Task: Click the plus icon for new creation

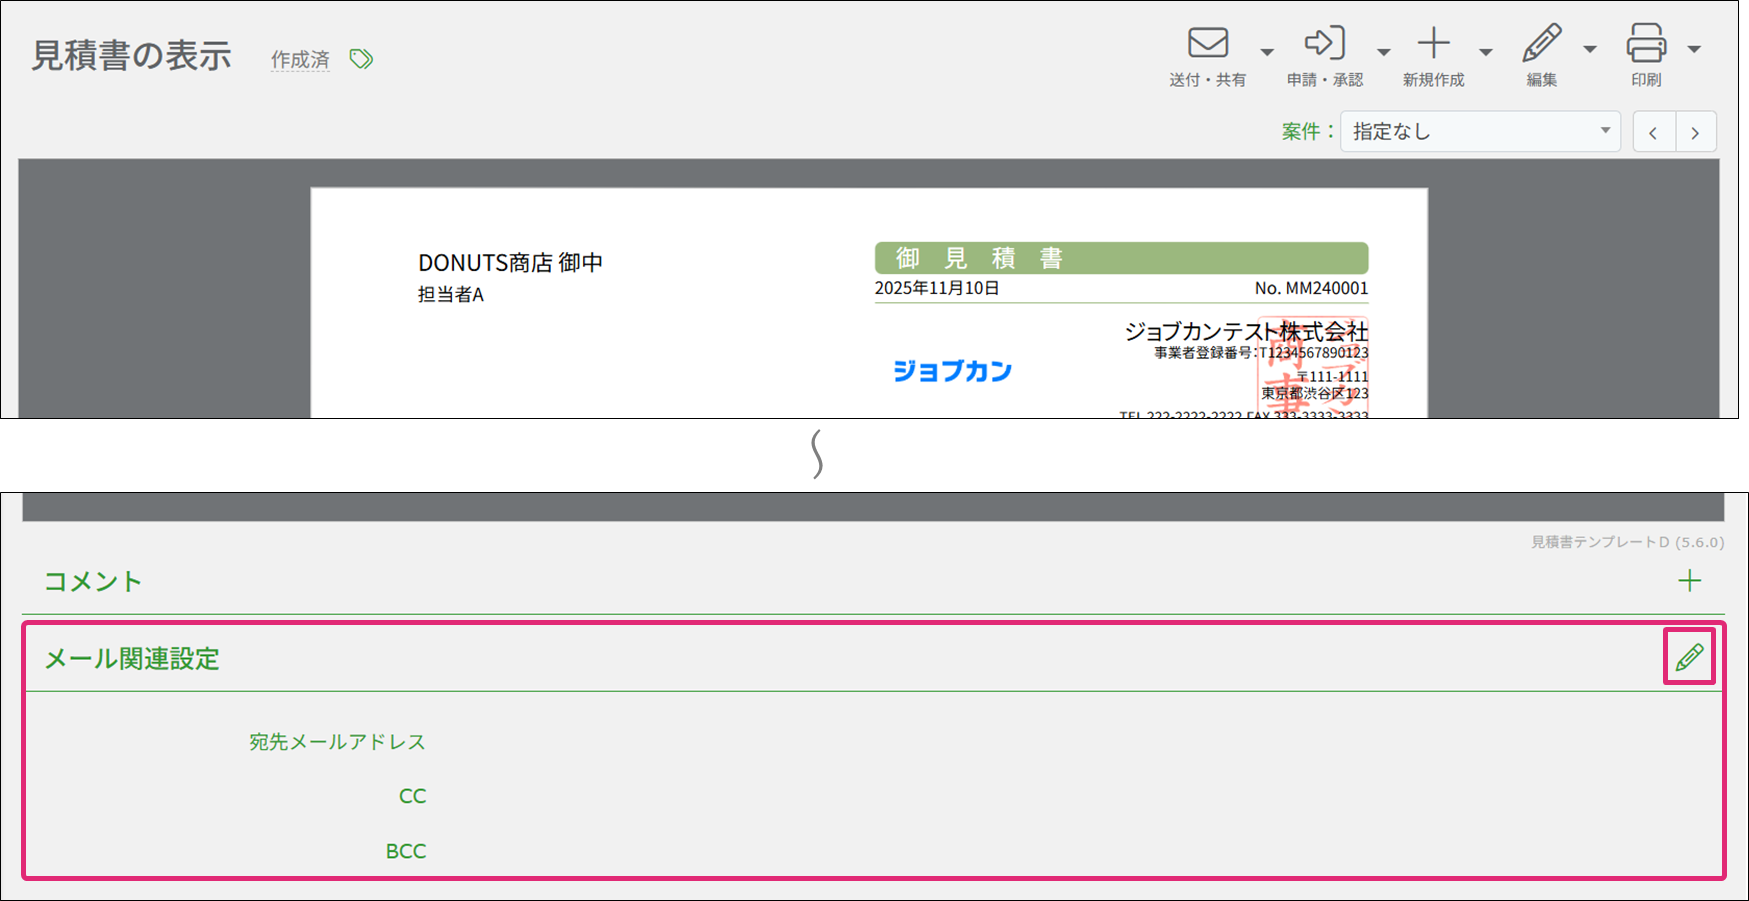Action: [x=1433, y=44]
